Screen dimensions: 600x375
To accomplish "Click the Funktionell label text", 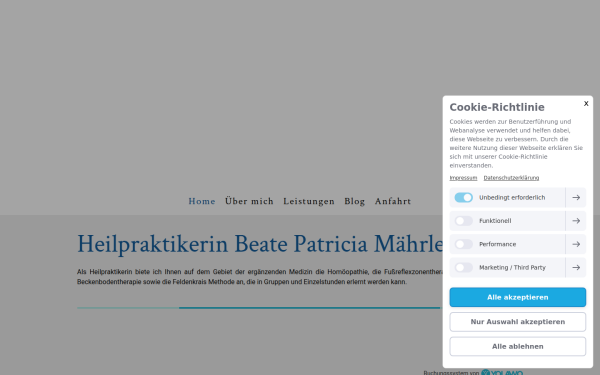I will click(495, 221).
